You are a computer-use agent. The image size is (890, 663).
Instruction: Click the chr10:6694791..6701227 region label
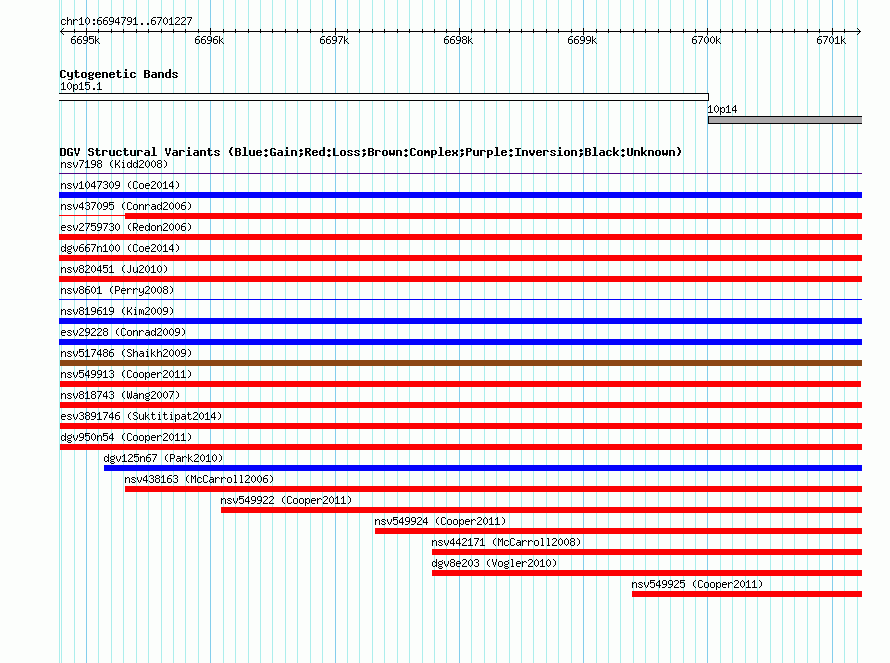(x=126, y=21)
